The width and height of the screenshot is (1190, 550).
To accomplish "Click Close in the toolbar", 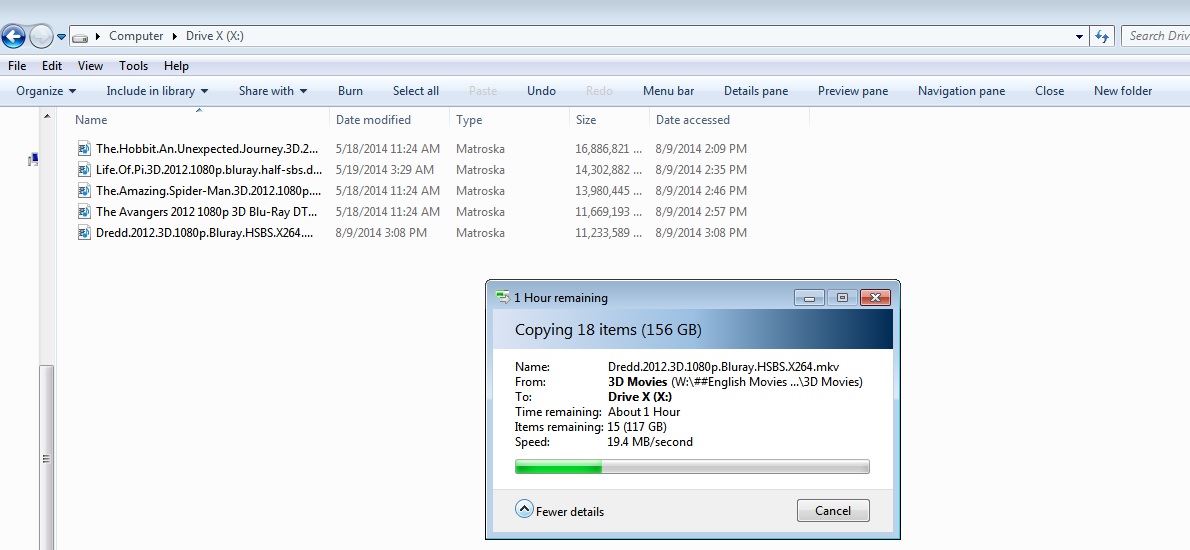I will click(1050, 91).
